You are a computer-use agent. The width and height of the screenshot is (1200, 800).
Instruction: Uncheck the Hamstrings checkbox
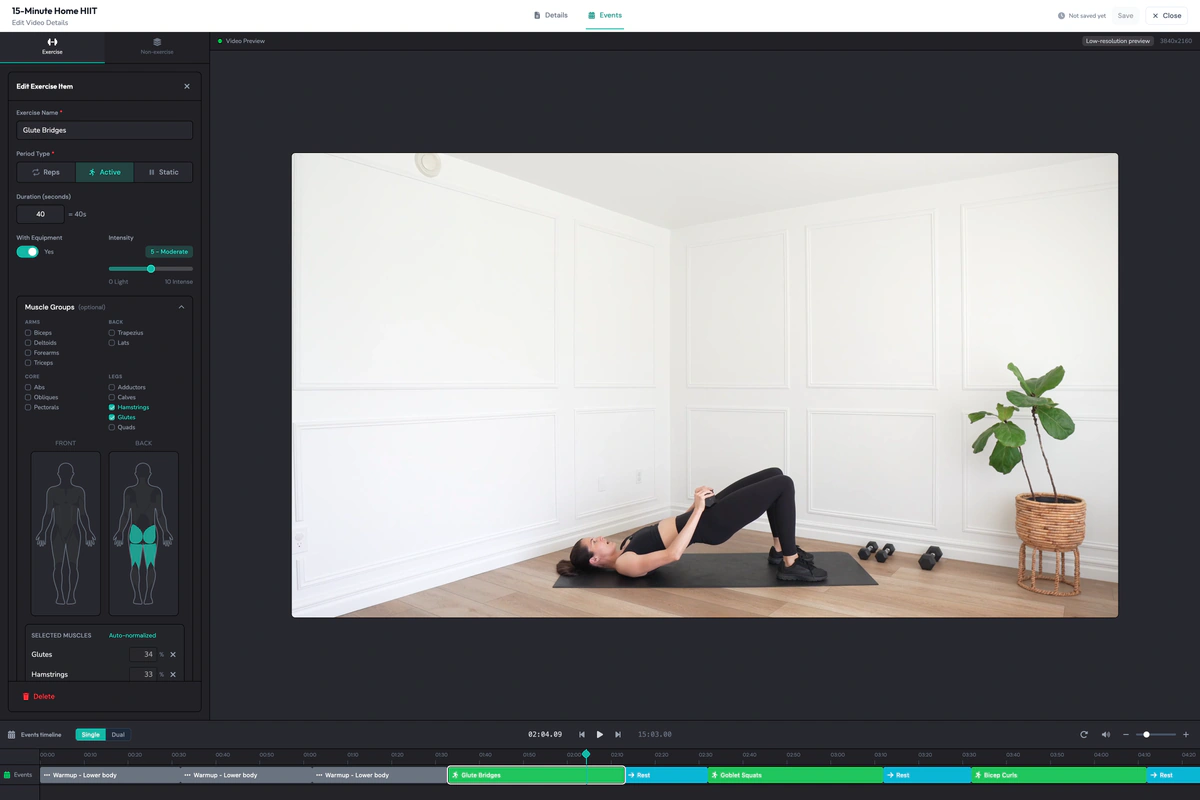pyautogui.click(x=112, y=407)
